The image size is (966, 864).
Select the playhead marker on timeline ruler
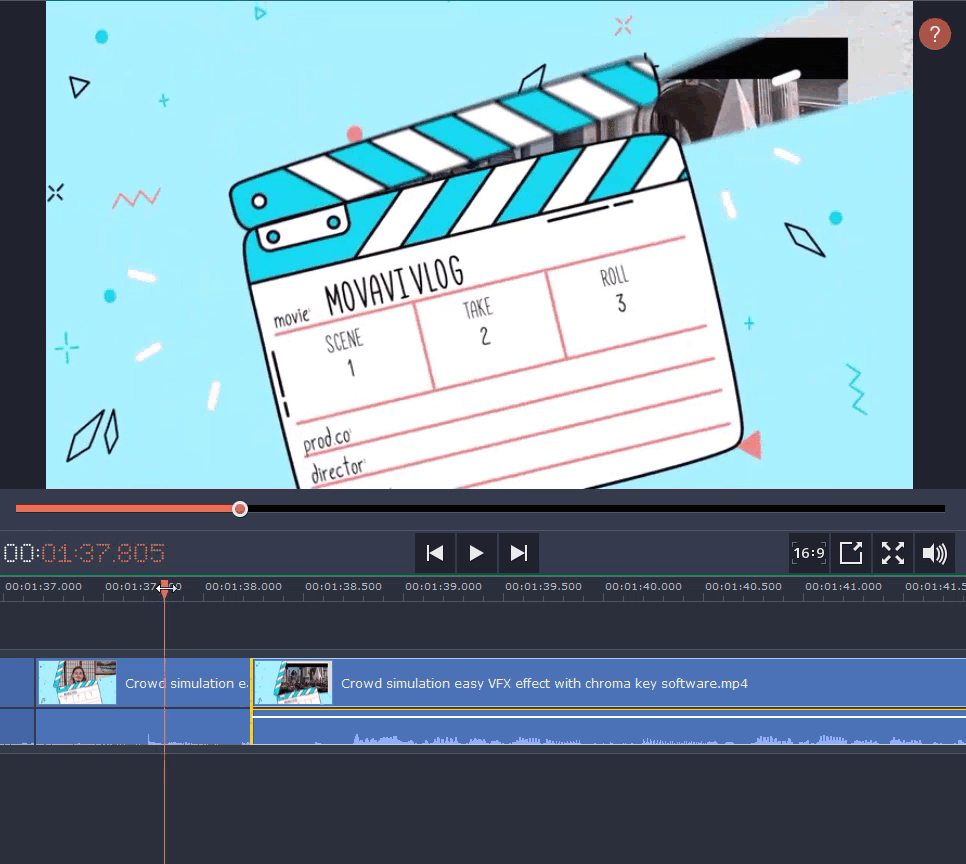164,587
